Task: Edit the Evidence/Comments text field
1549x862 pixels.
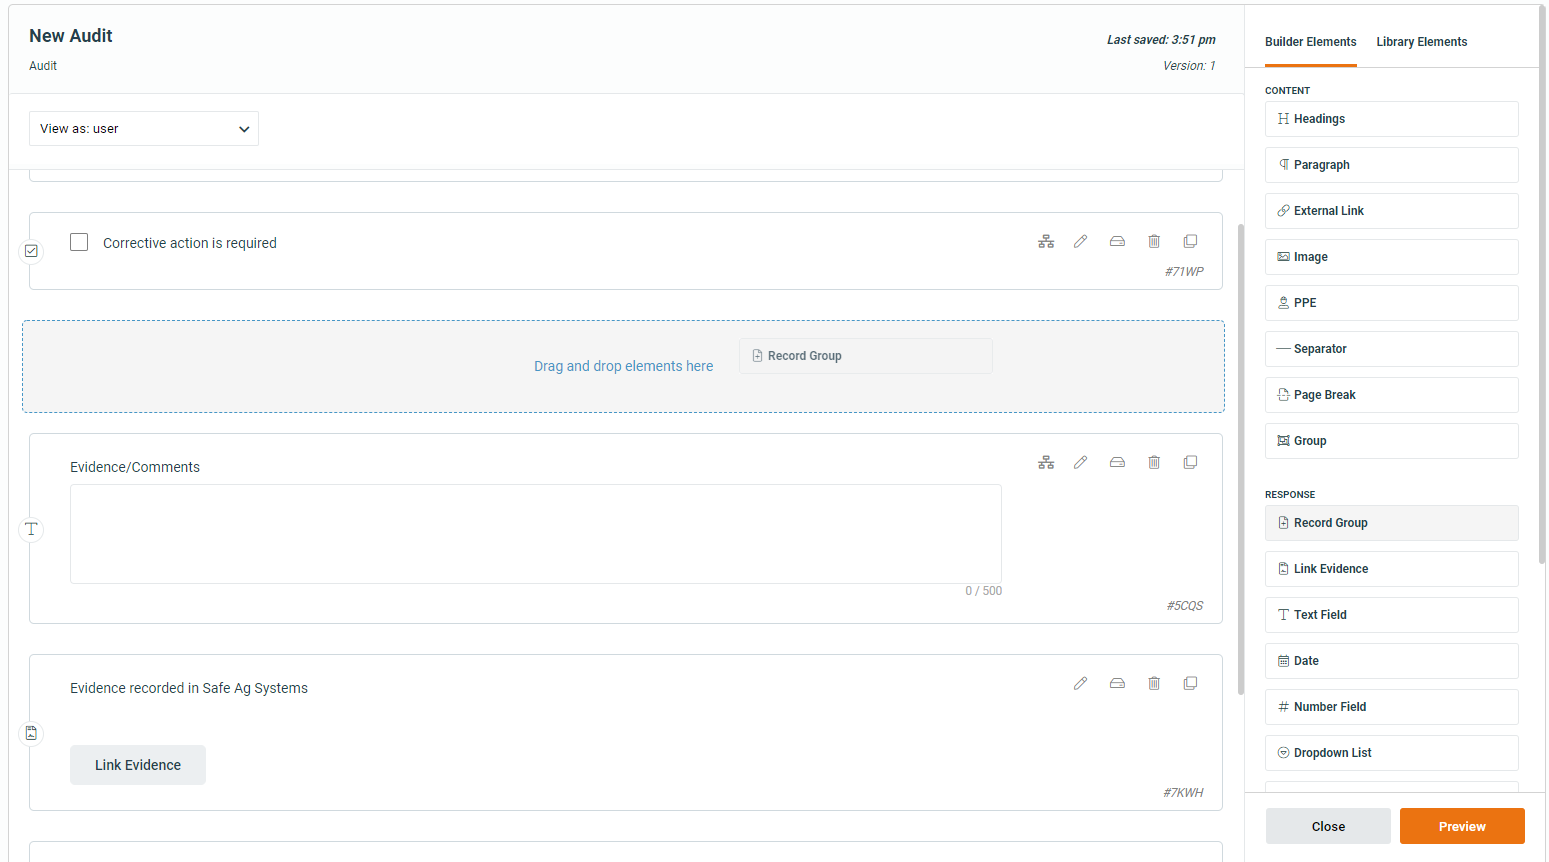Action: [x=1080, y=462]
